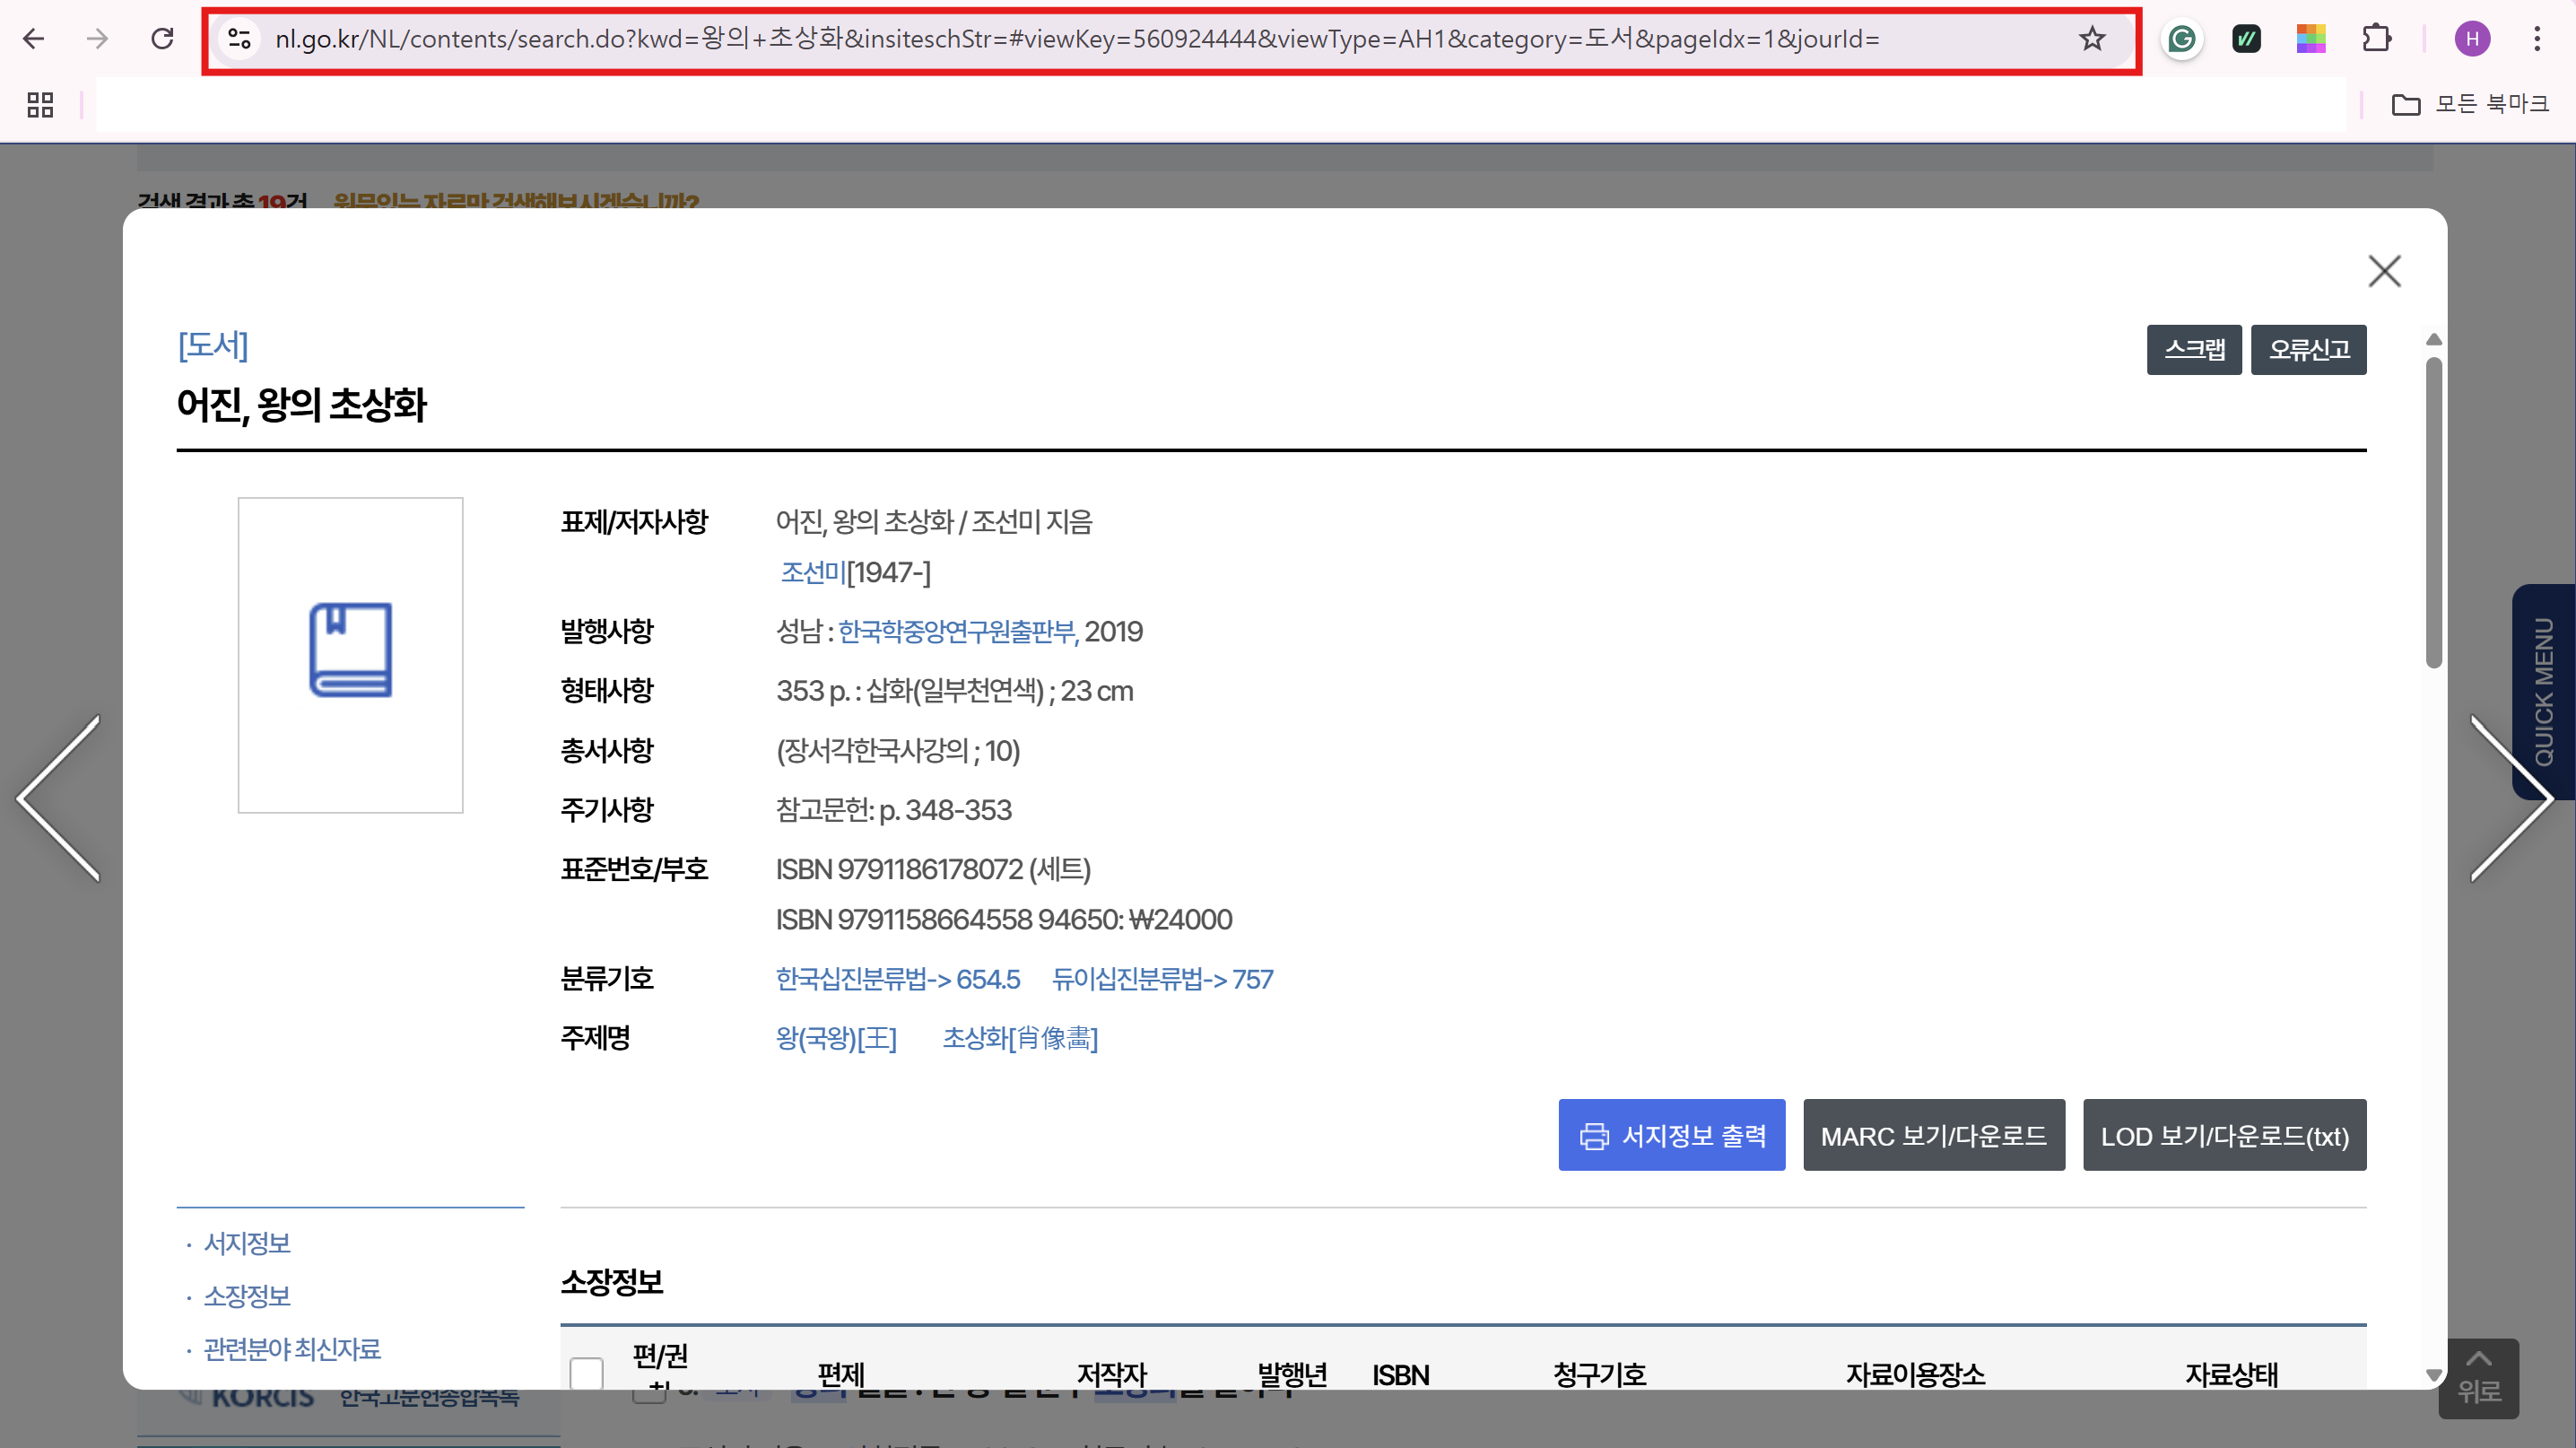
Task: Open author link 조선미
Action: click(x=812, y=572)
